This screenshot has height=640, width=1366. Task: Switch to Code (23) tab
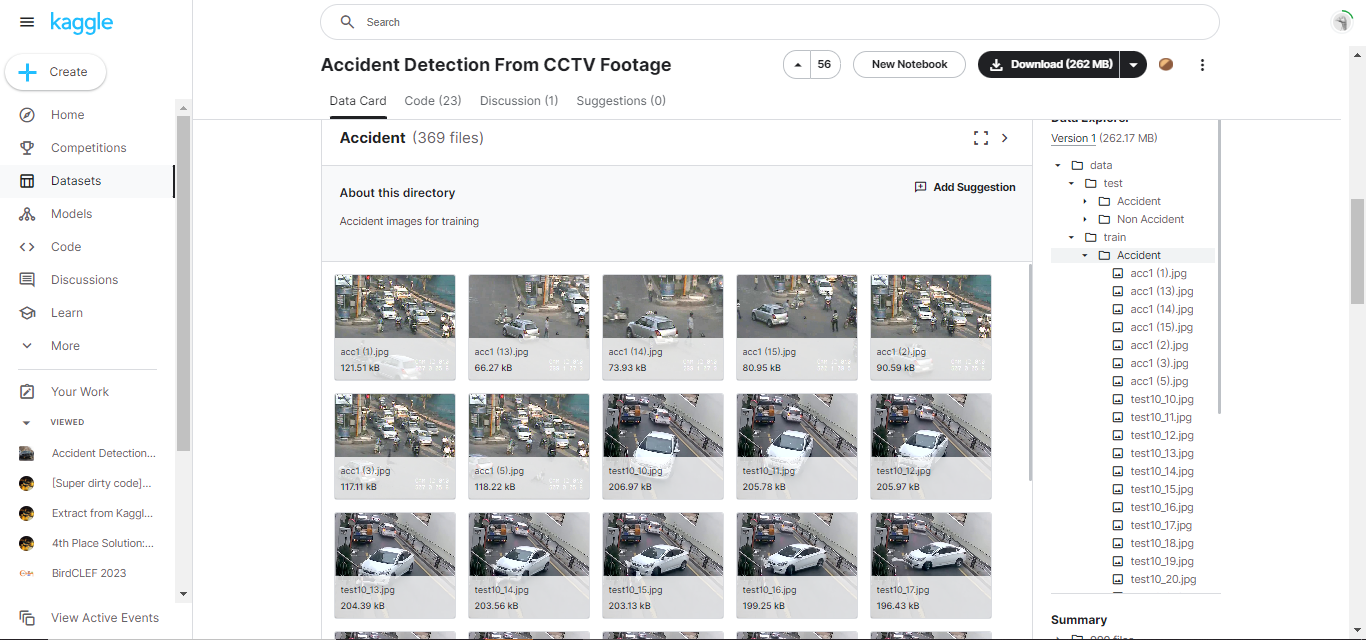[433, 101]
